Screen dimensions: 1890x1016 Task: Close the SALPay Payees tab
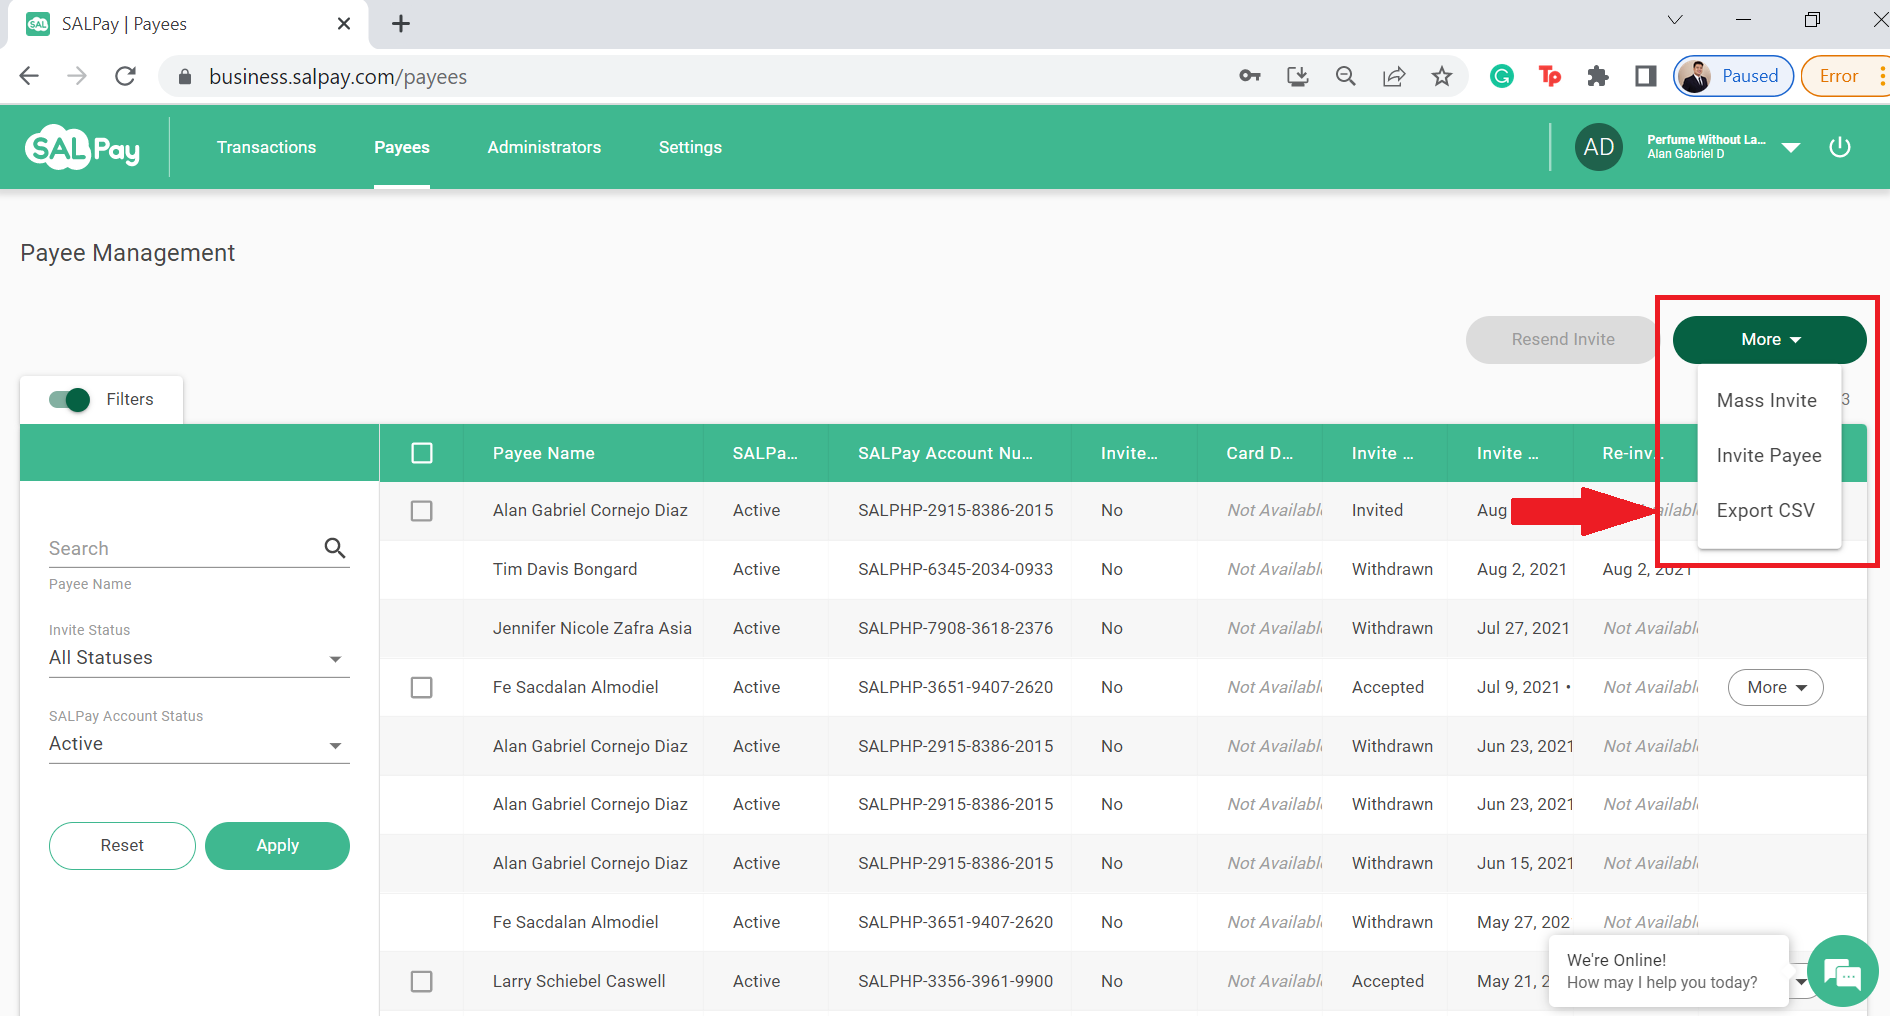[344, 24]
